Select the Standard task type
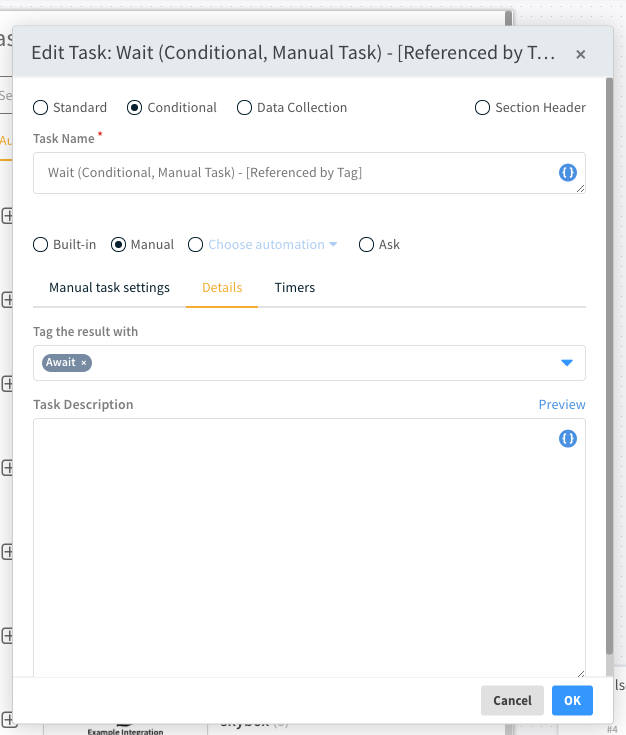626x735 pixels. 41,108
